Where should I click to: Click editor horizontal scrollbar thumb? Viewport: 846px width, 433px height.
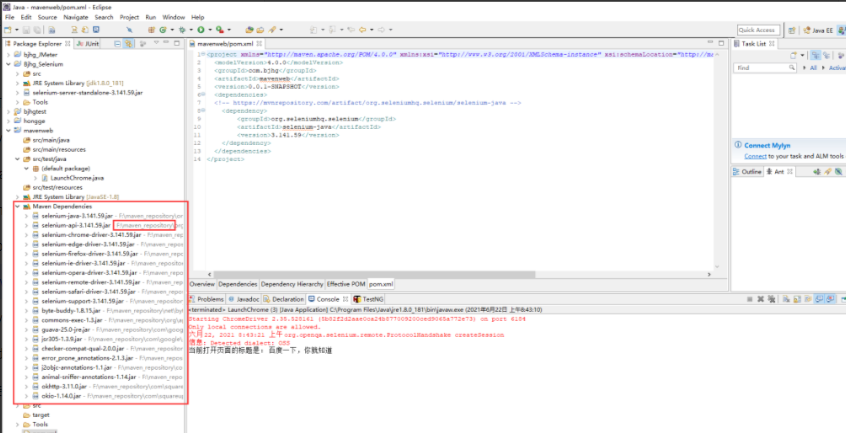coord(373,274)
